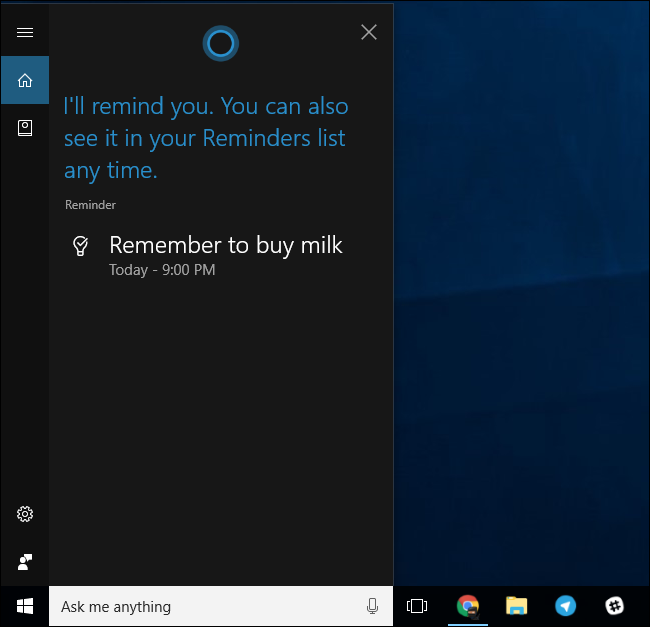
Task: Click the reminder lightbulb icon
Action: [80, 245]
